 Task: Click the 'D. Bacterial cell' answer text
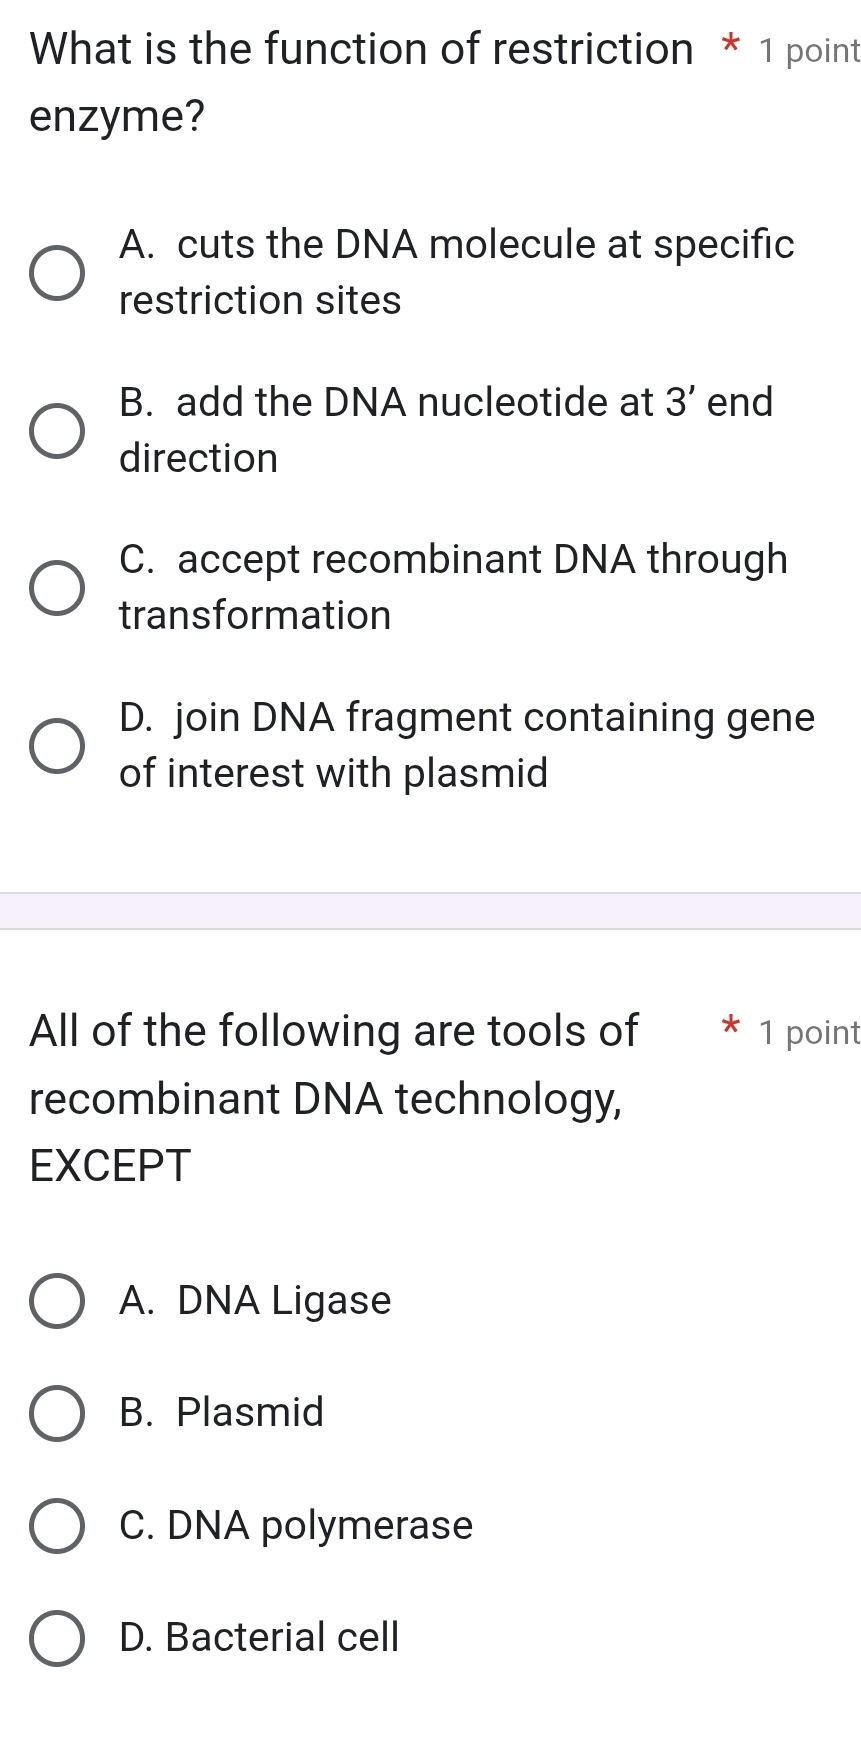point(259,1638)
